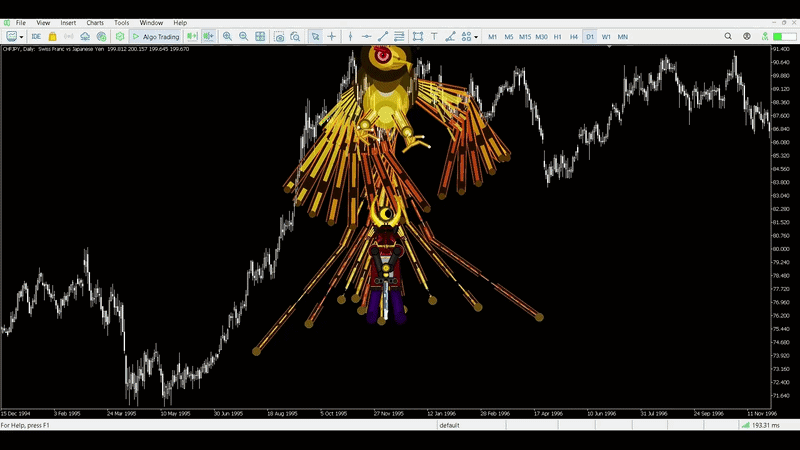
Task: Click the tile windows grid icon
Action: point(260,37)
